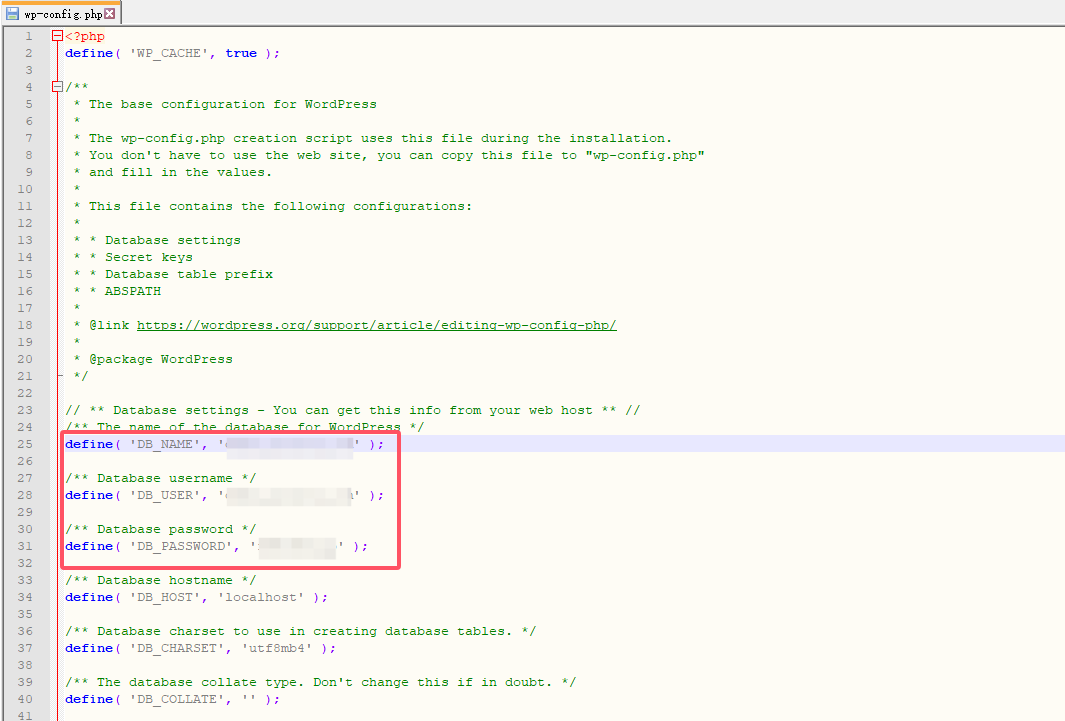Click the 'Database username' comment
The image size is (1065, 721).
pyautogui.click(x=161, y=479)
